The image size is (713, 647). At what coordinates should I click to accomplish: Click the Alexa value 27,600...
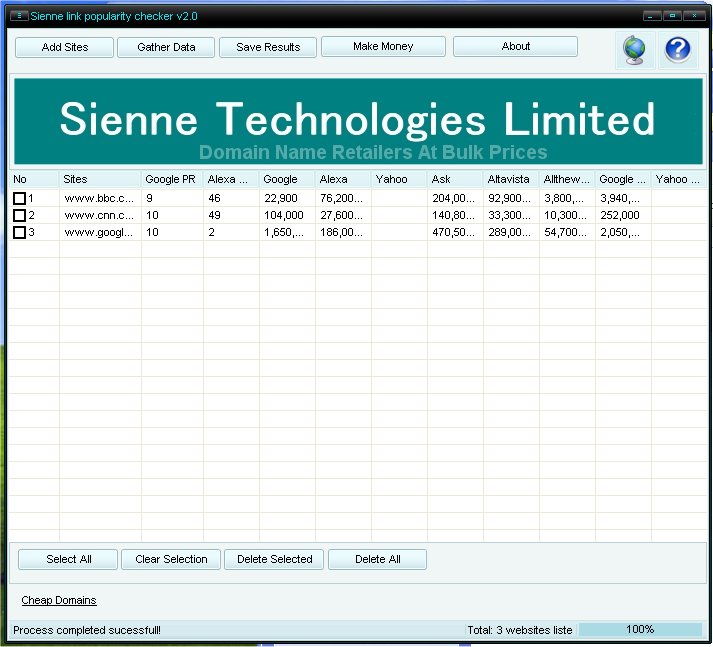(341, 215)
